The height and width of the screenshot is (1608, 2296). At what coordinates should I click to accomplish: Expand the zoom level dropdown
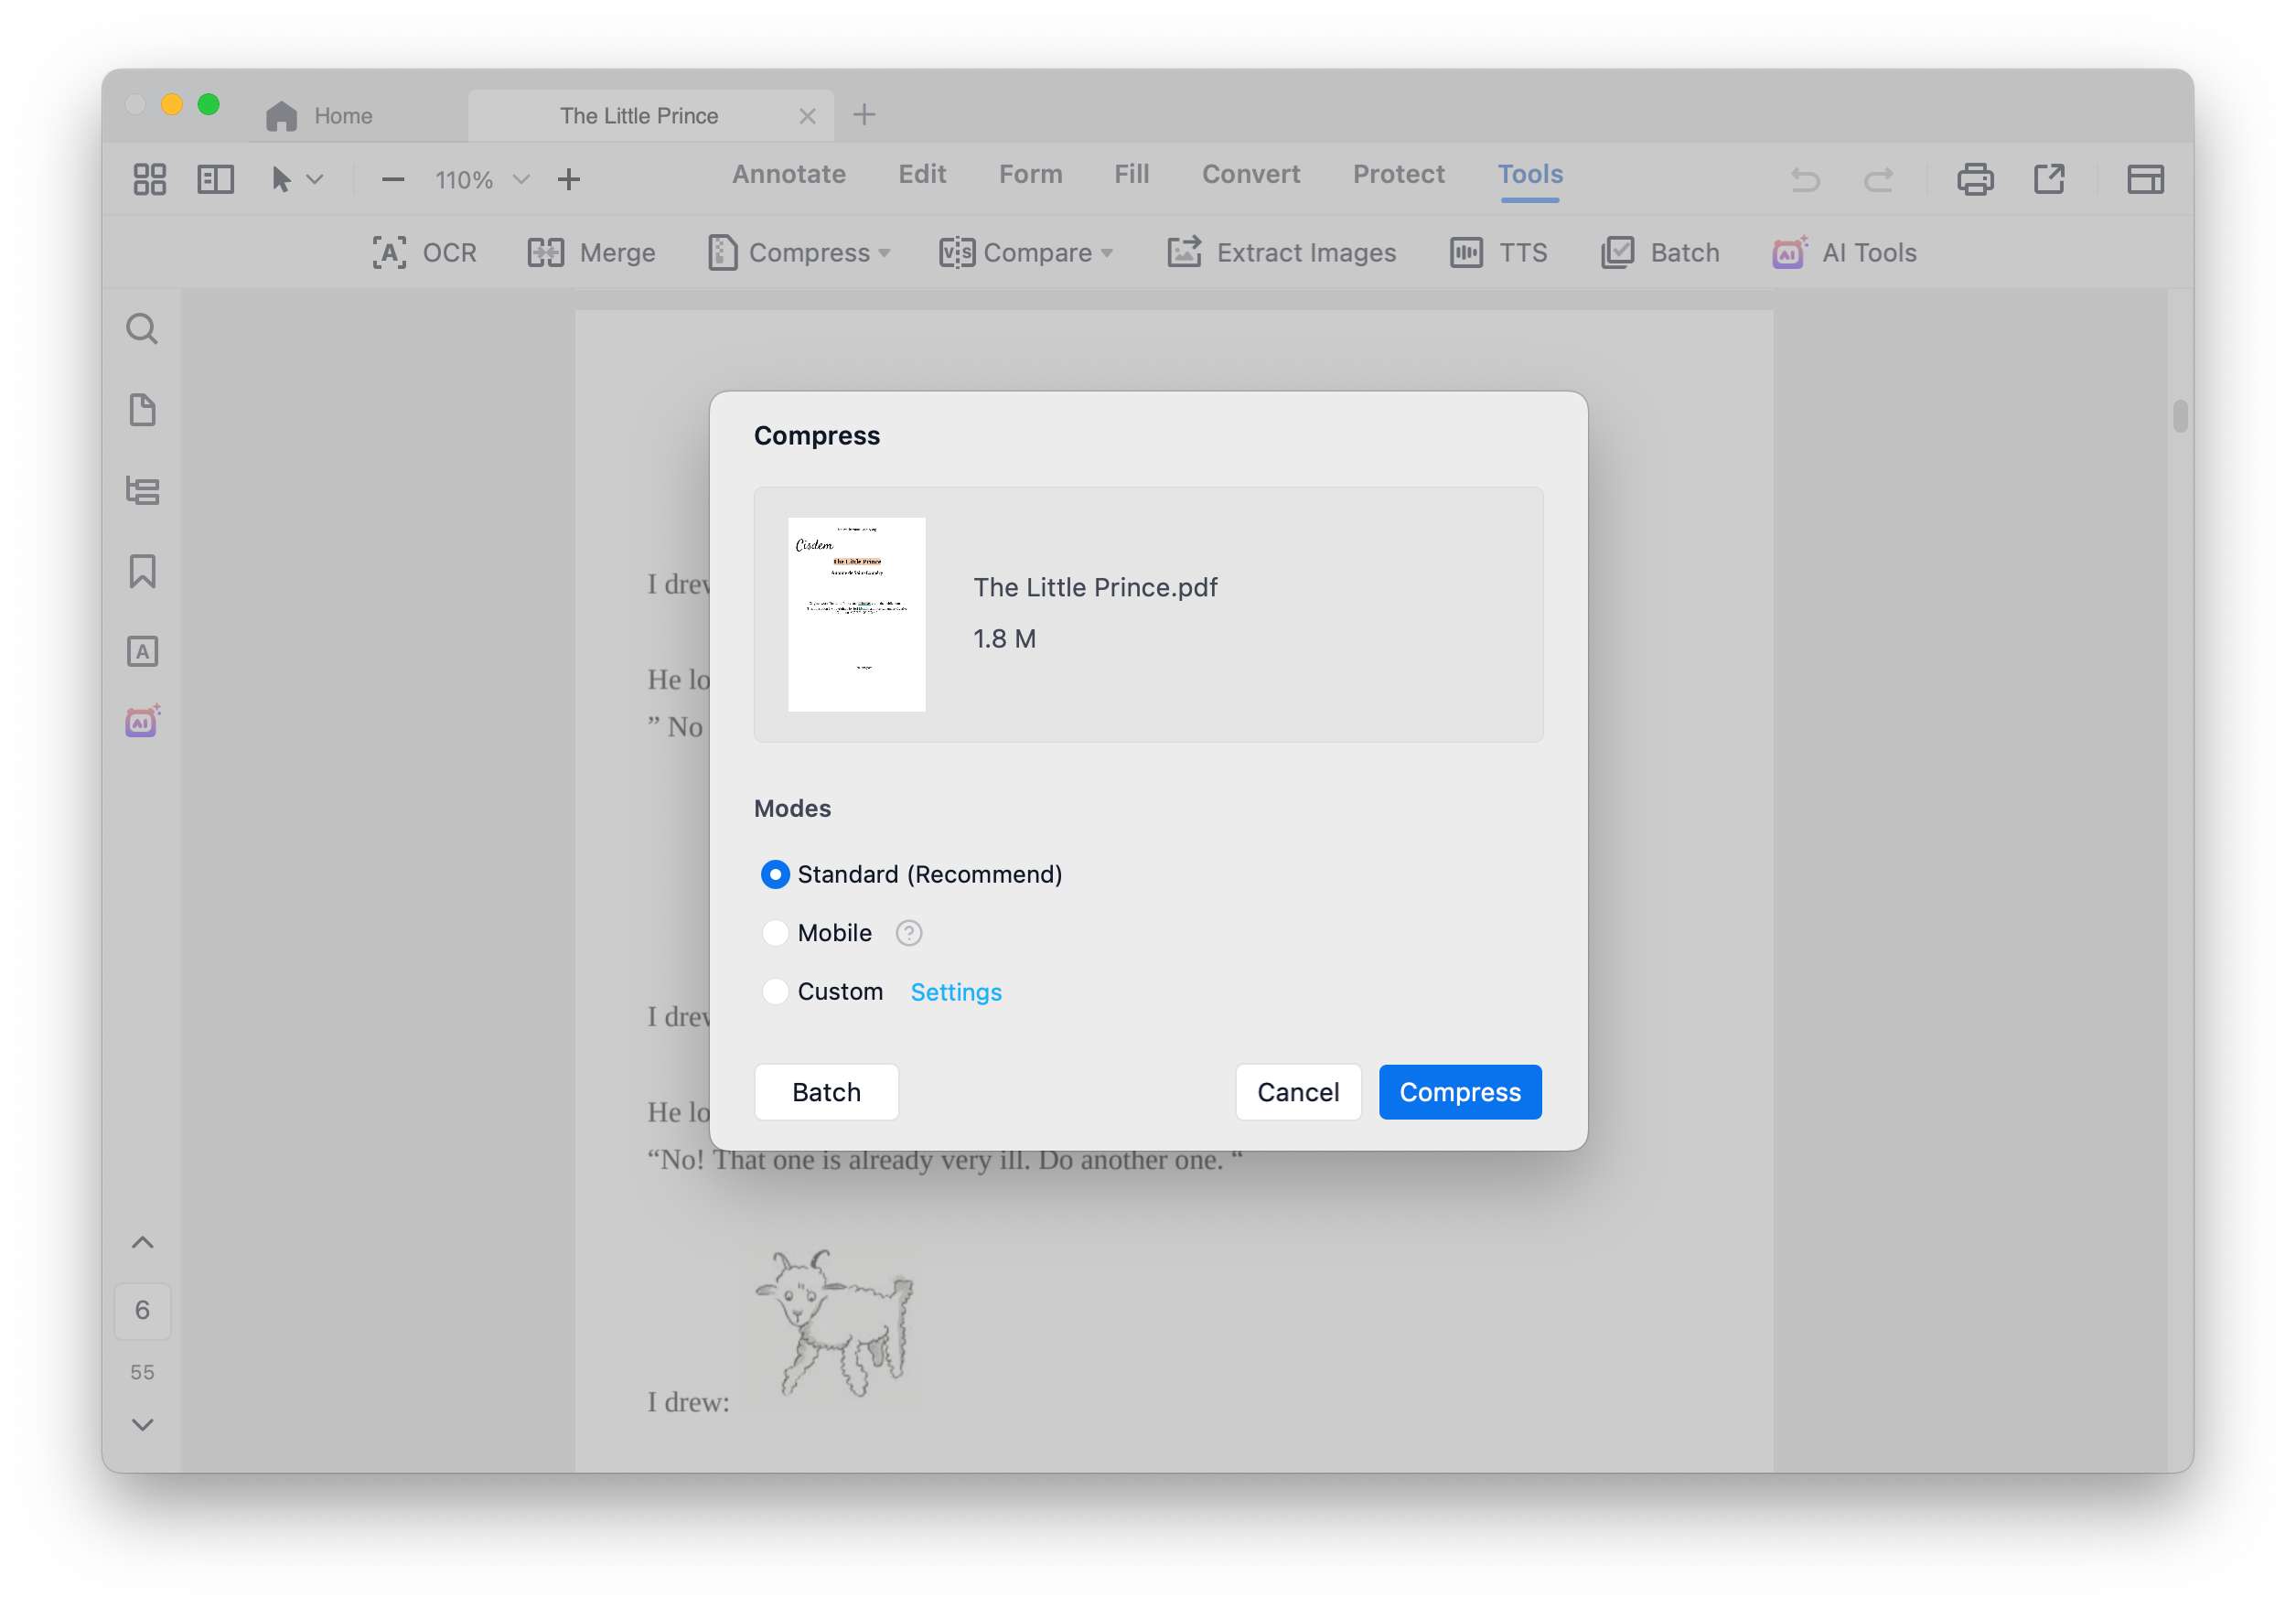[x=521, y=180]
